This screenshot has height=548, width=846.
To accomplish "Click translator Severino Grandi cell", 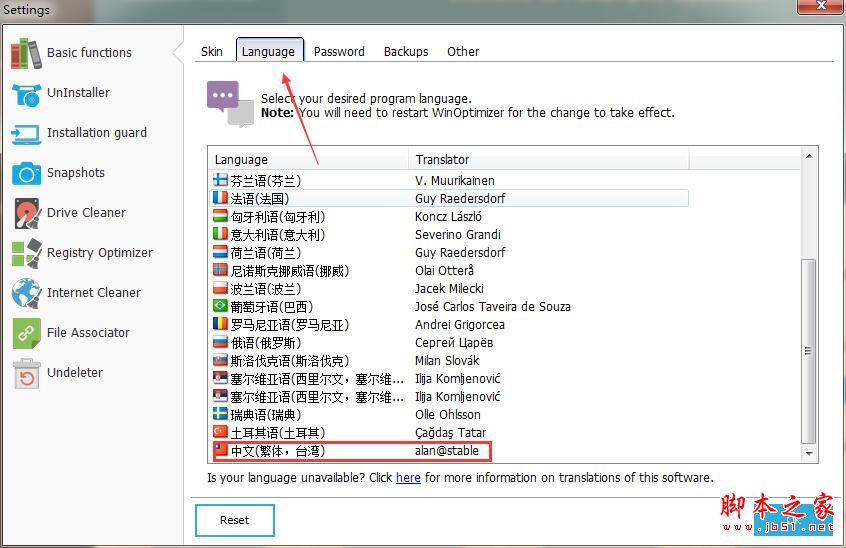I will point(458,234).
